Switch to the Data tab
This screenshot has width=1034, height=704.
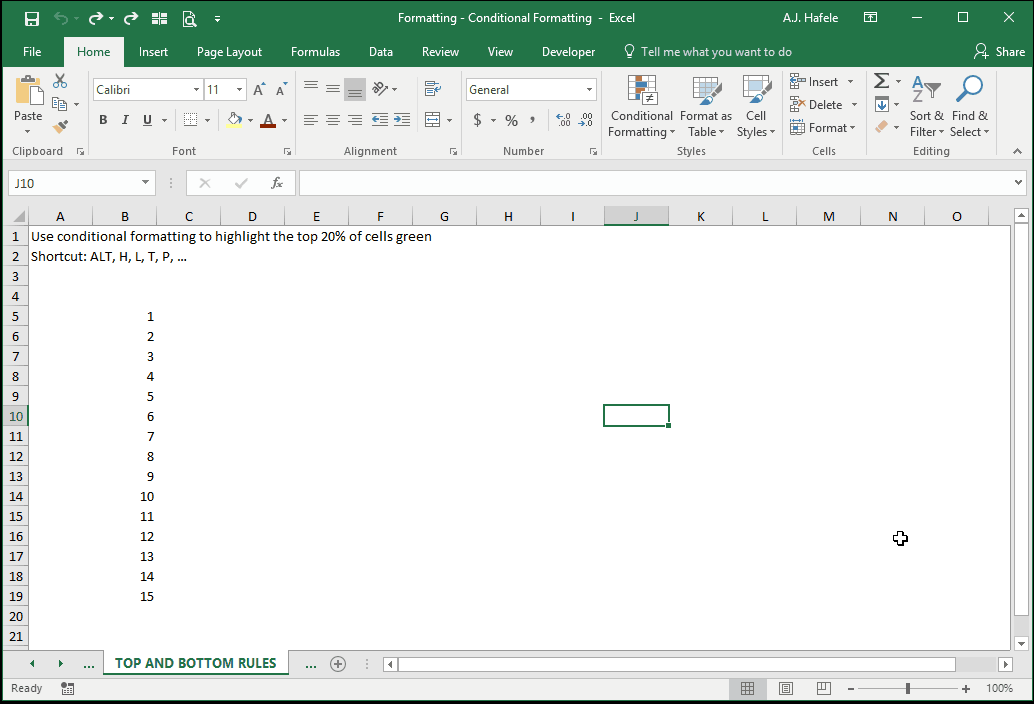pyautogui.click(x=380, y=51)
